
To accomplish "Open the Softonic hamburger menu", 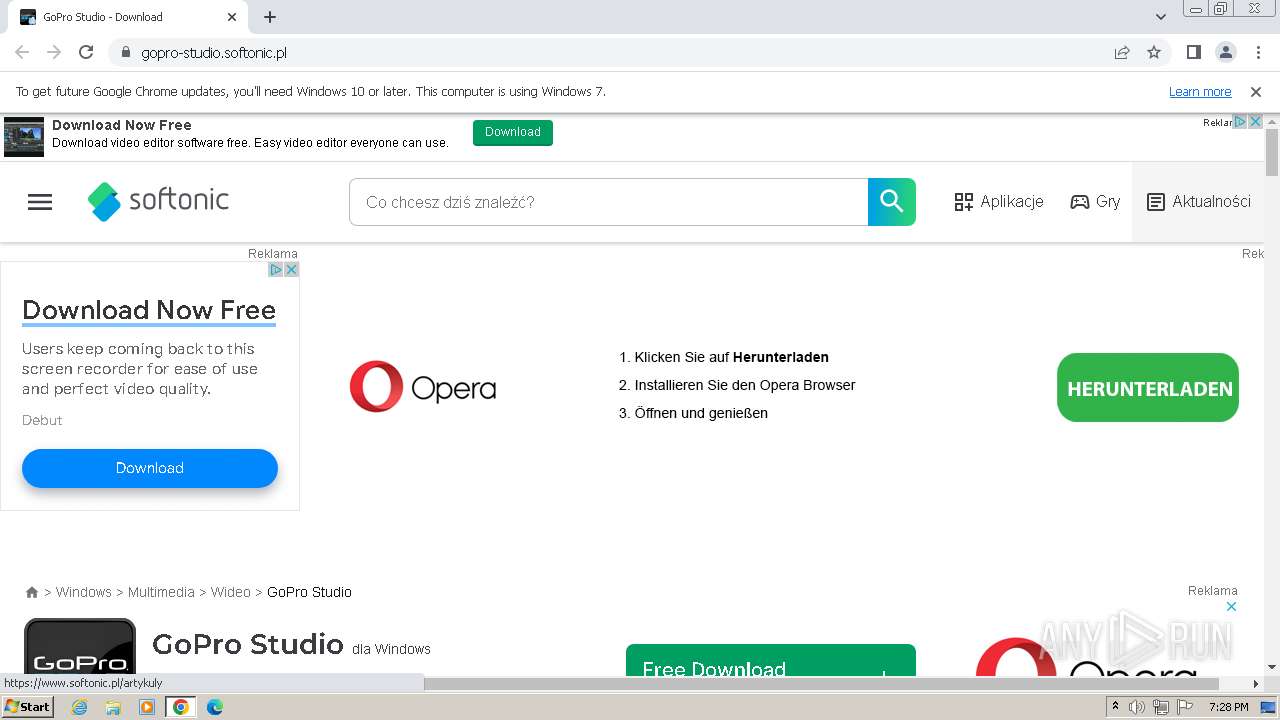I will coord(40,202).
